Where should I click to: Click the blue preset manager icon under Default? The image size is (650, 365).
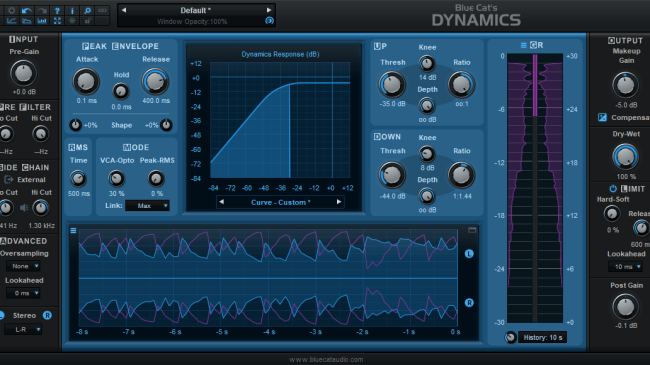269,20
